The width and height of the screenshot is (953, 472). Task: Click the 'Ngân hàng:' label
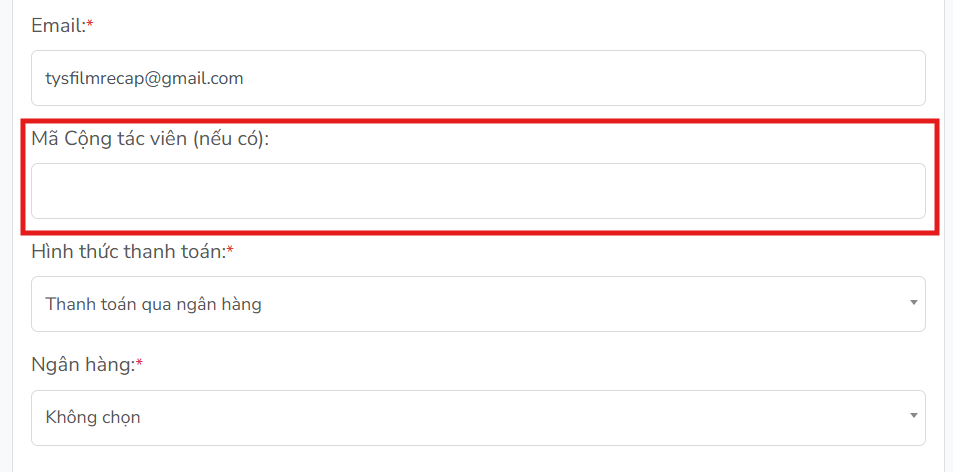click(x=83, y=366)
